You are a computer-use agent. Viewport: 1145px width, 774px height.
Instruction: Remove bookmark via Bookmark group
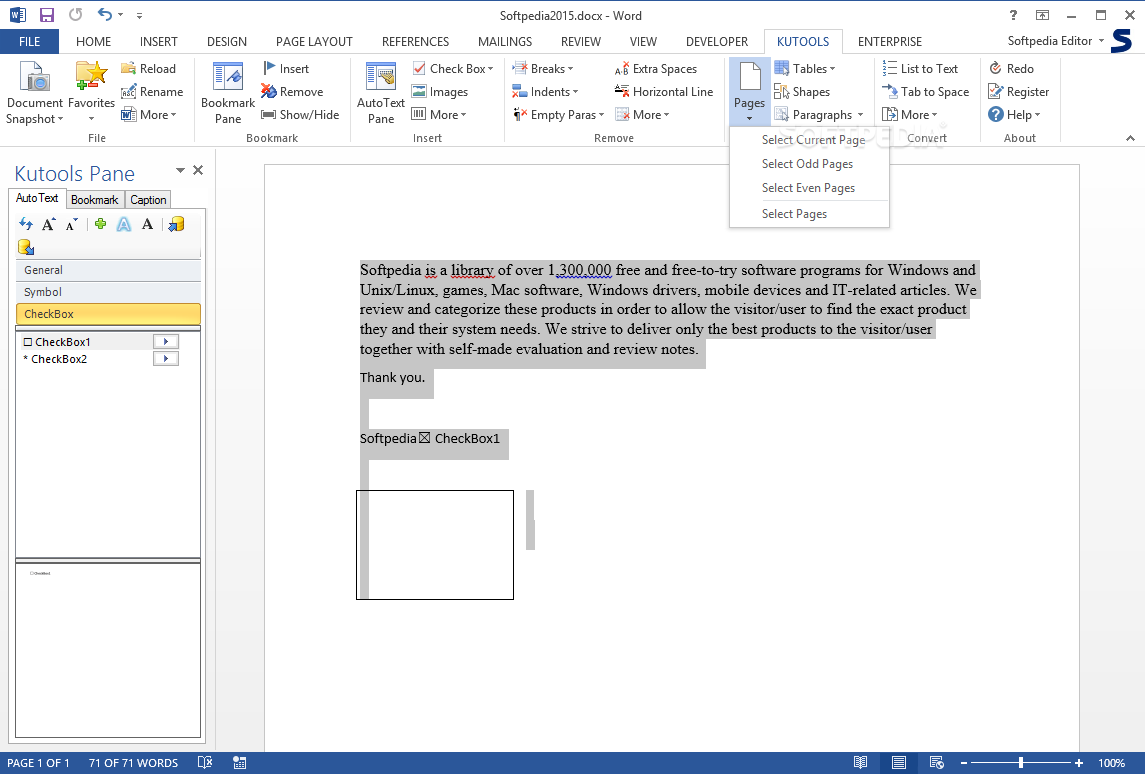292,92
